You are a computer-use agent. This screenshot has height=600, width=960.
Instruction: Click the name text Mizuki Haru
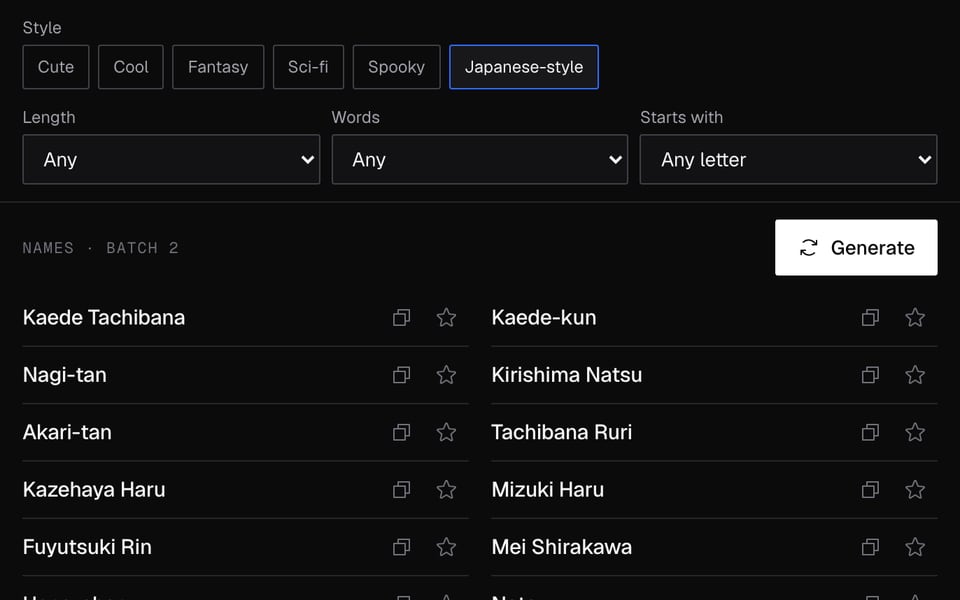coord(547,489)
